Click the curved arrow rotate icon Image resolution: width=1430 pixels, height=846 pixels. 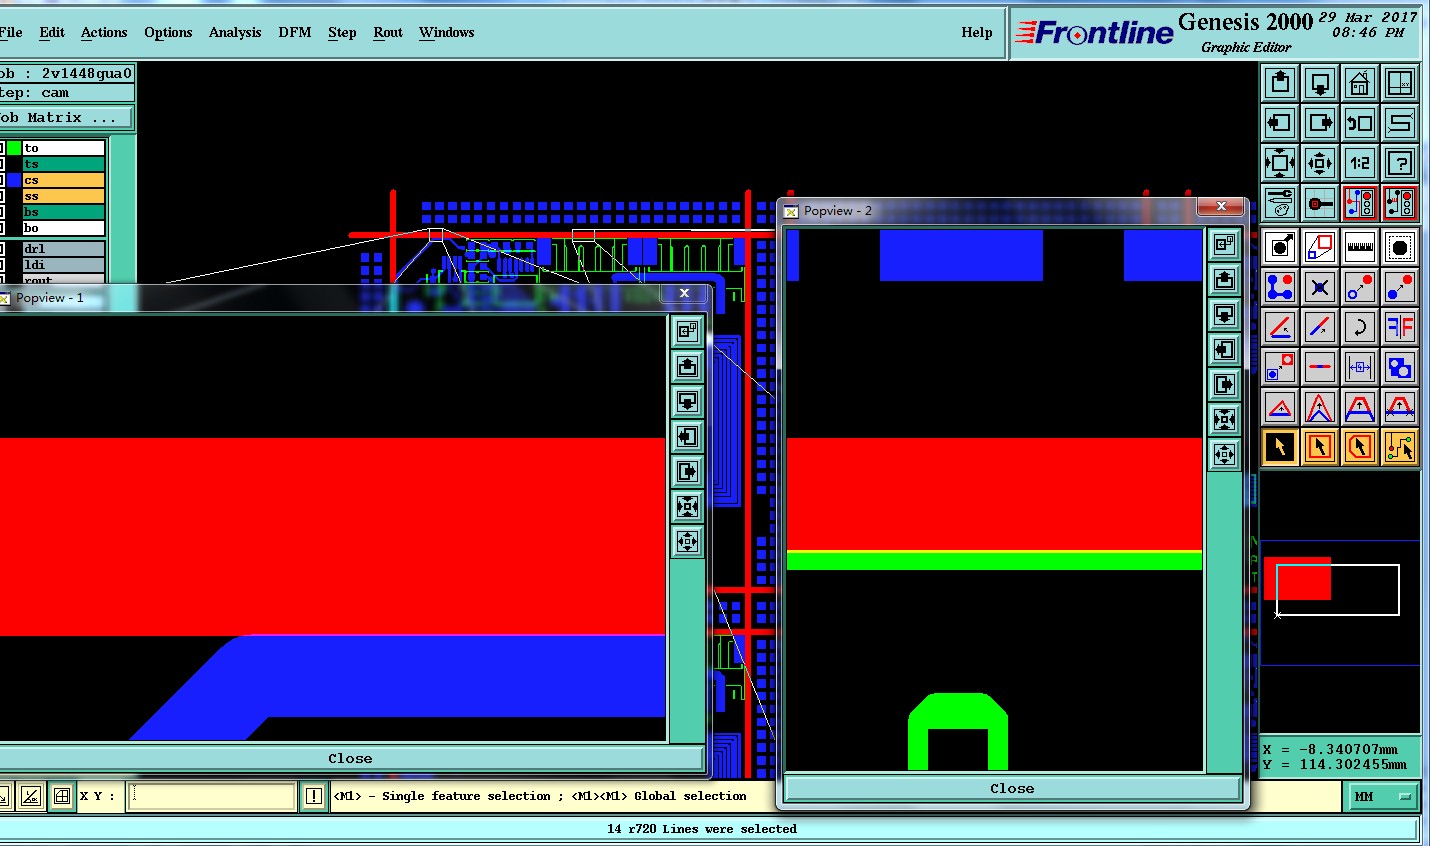click(1360, 327)
